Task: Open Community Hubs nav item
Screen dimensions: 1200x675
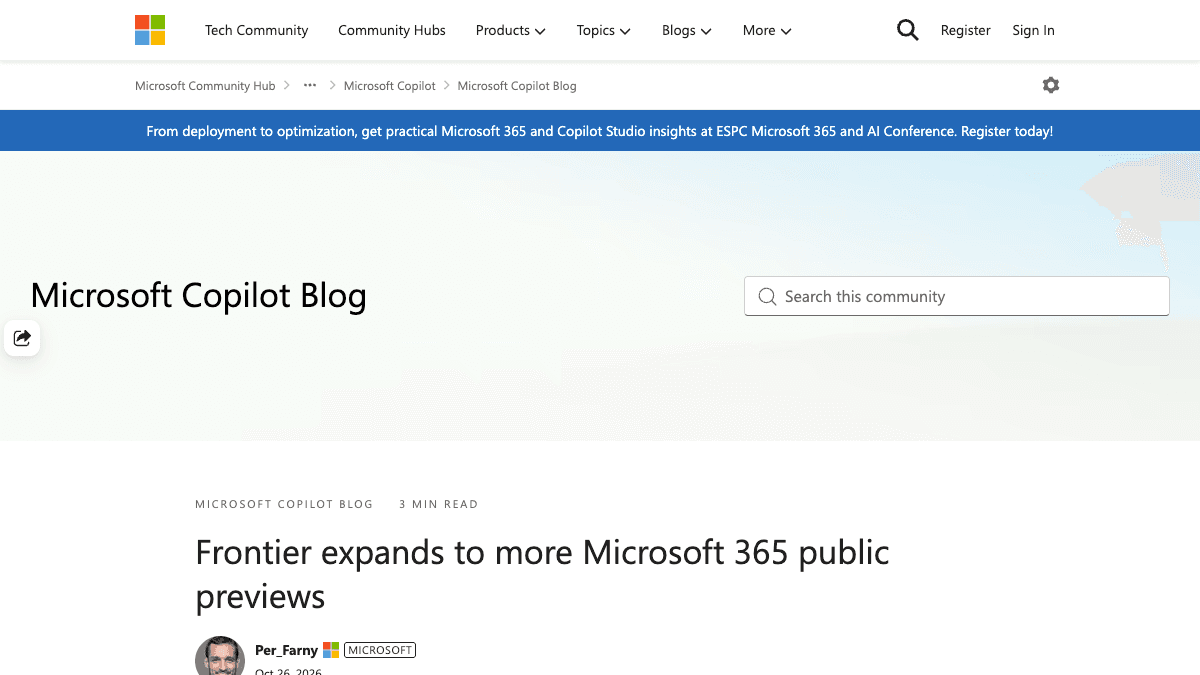Action: pos(392,30)
